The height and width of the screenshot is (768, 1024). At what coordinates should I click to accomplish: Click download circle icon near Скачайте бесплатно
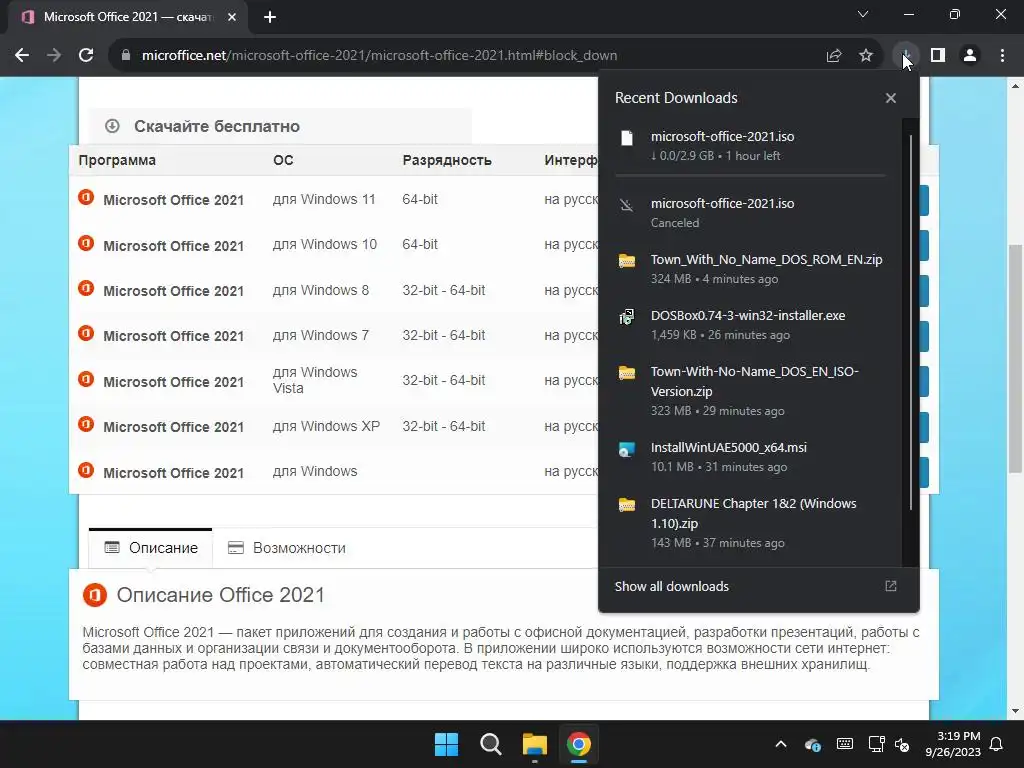tap(112, 125)
